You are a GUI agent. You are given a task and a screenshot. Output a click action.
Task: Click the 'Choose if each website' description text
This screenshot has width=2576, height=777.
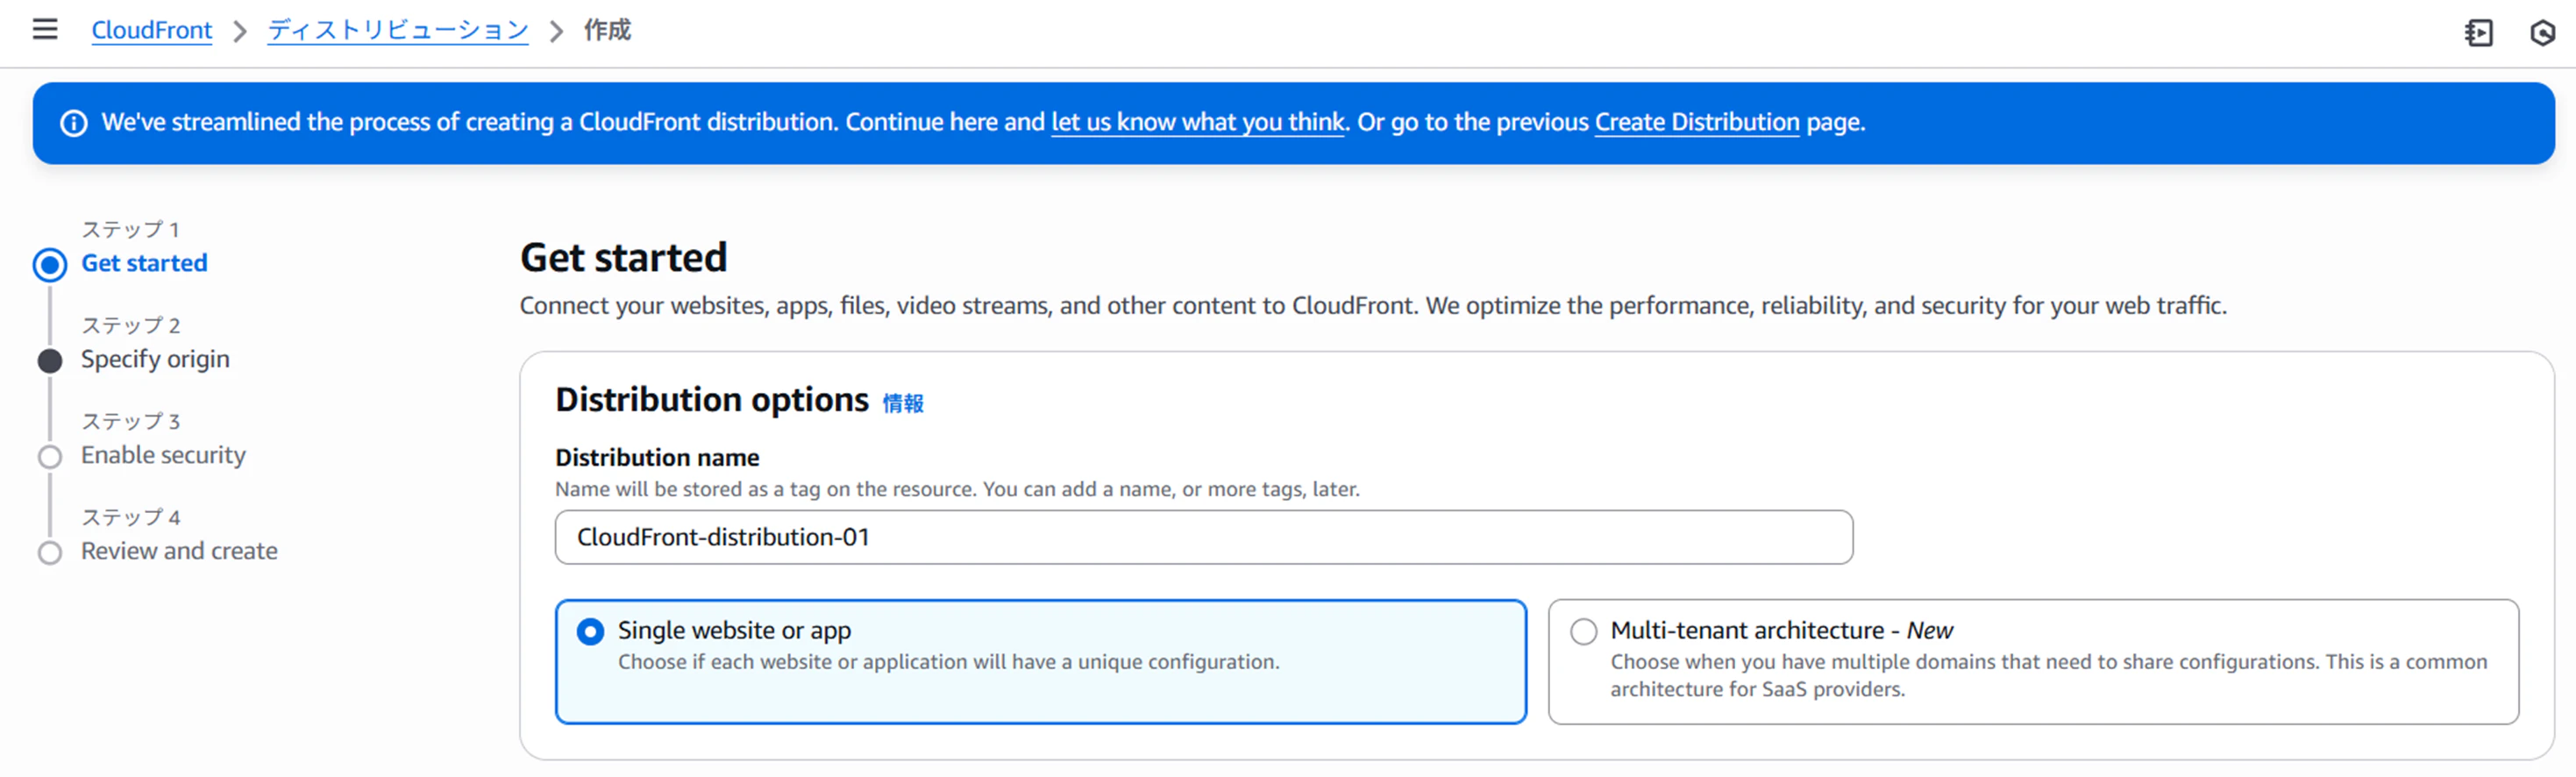[948, 662]
